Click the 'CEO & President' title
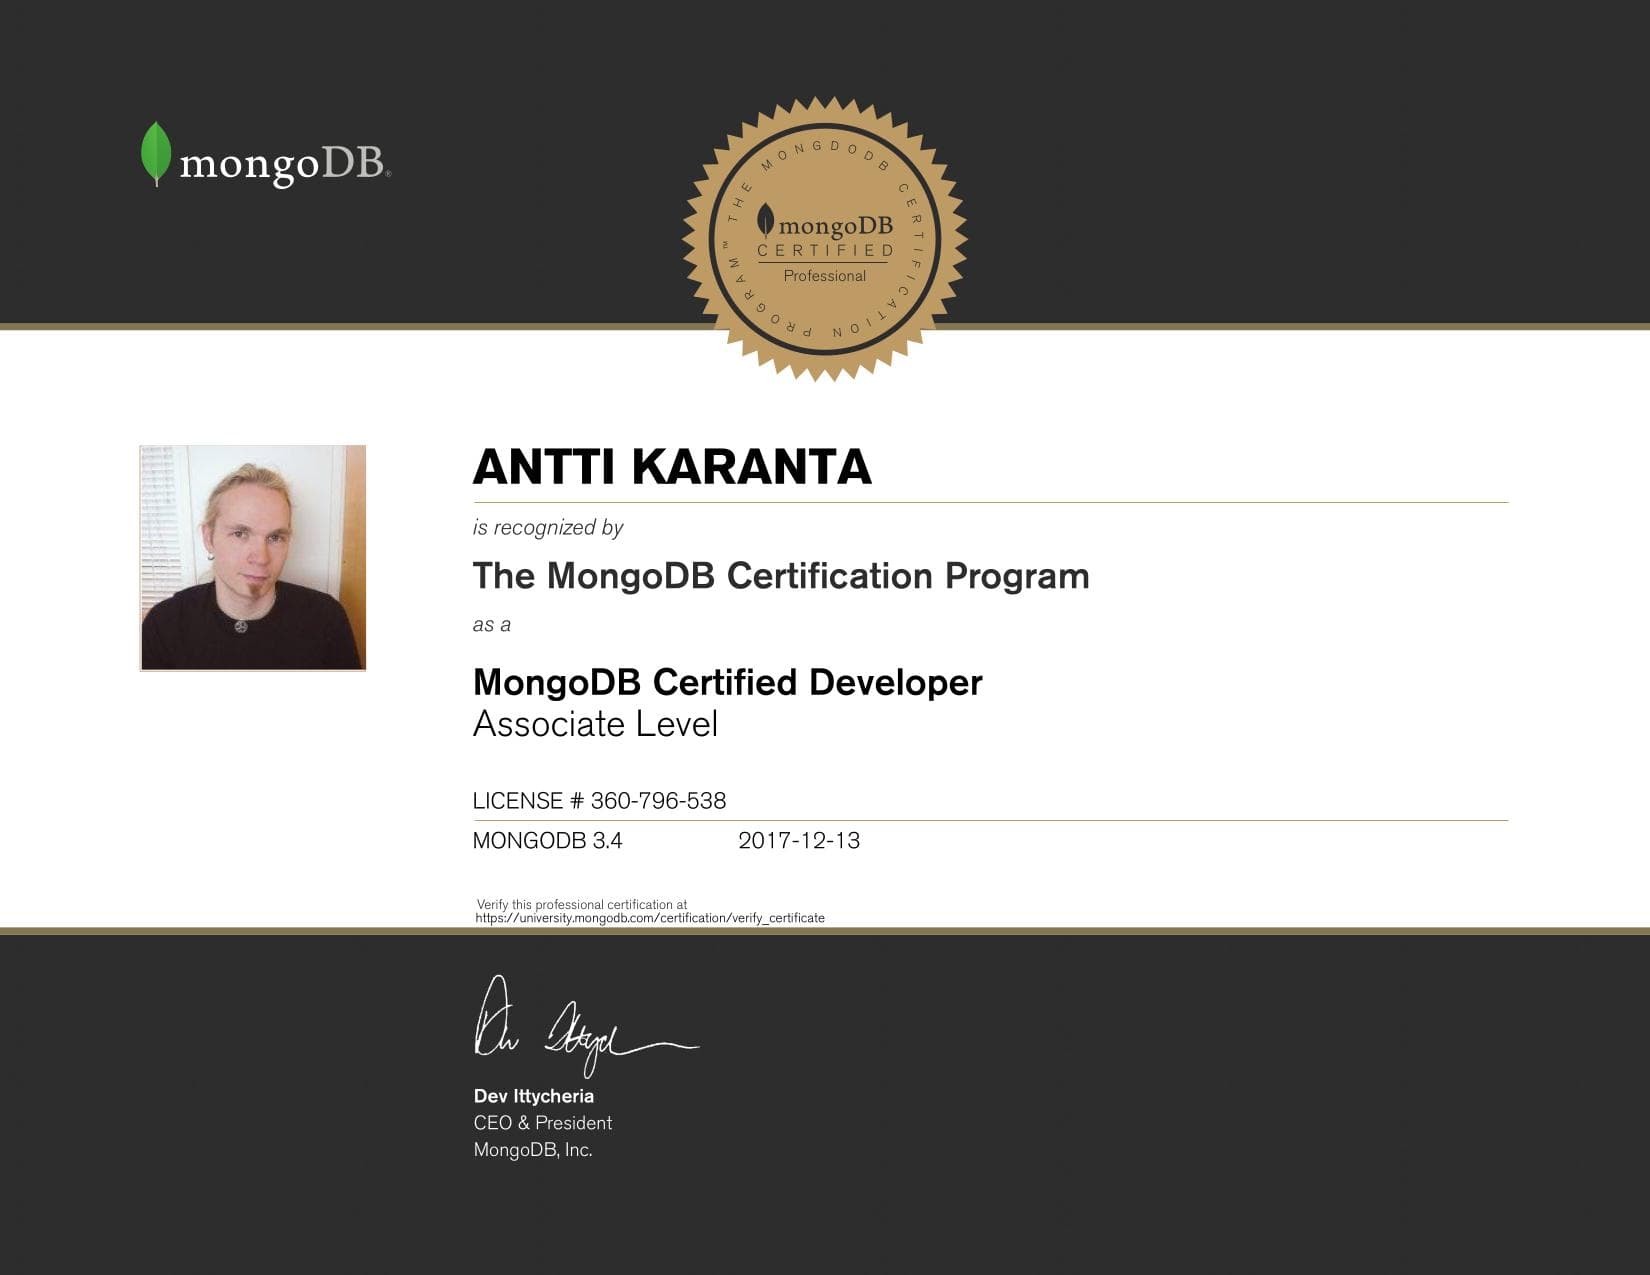 (543, 1123)
